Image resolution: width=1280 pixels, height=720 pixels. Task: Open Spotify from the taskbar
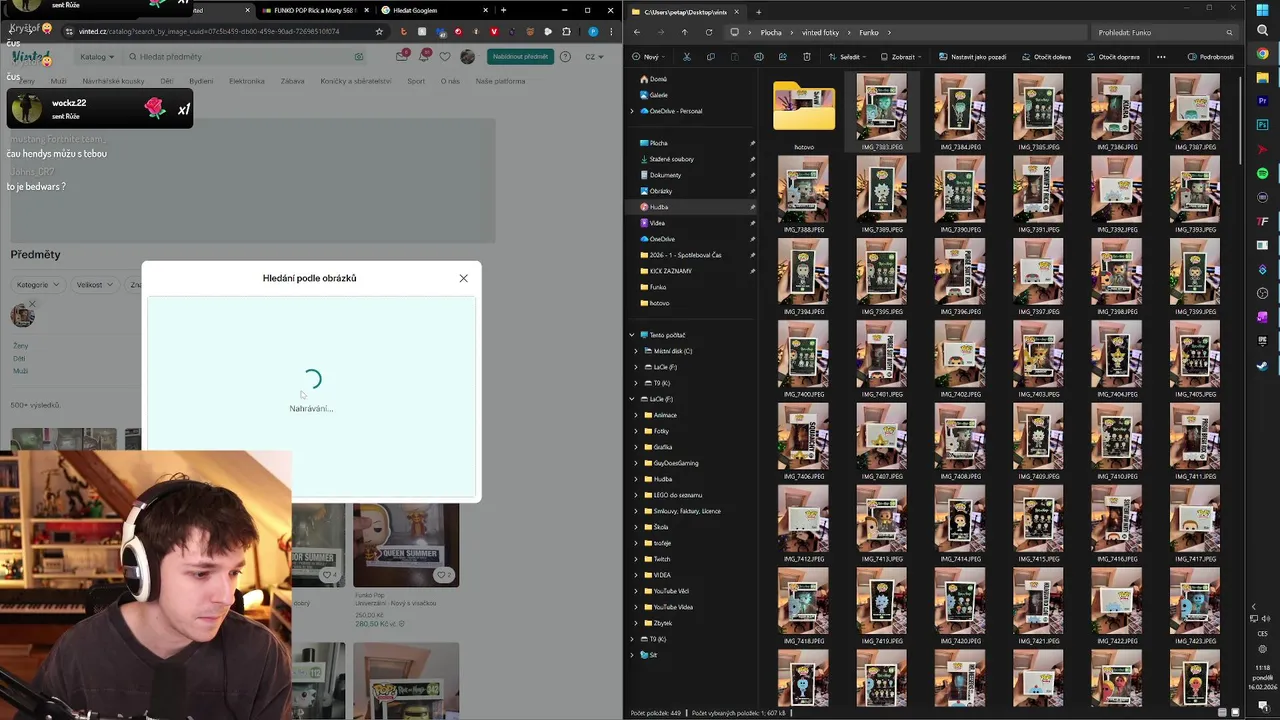(x=1262, y=174)
